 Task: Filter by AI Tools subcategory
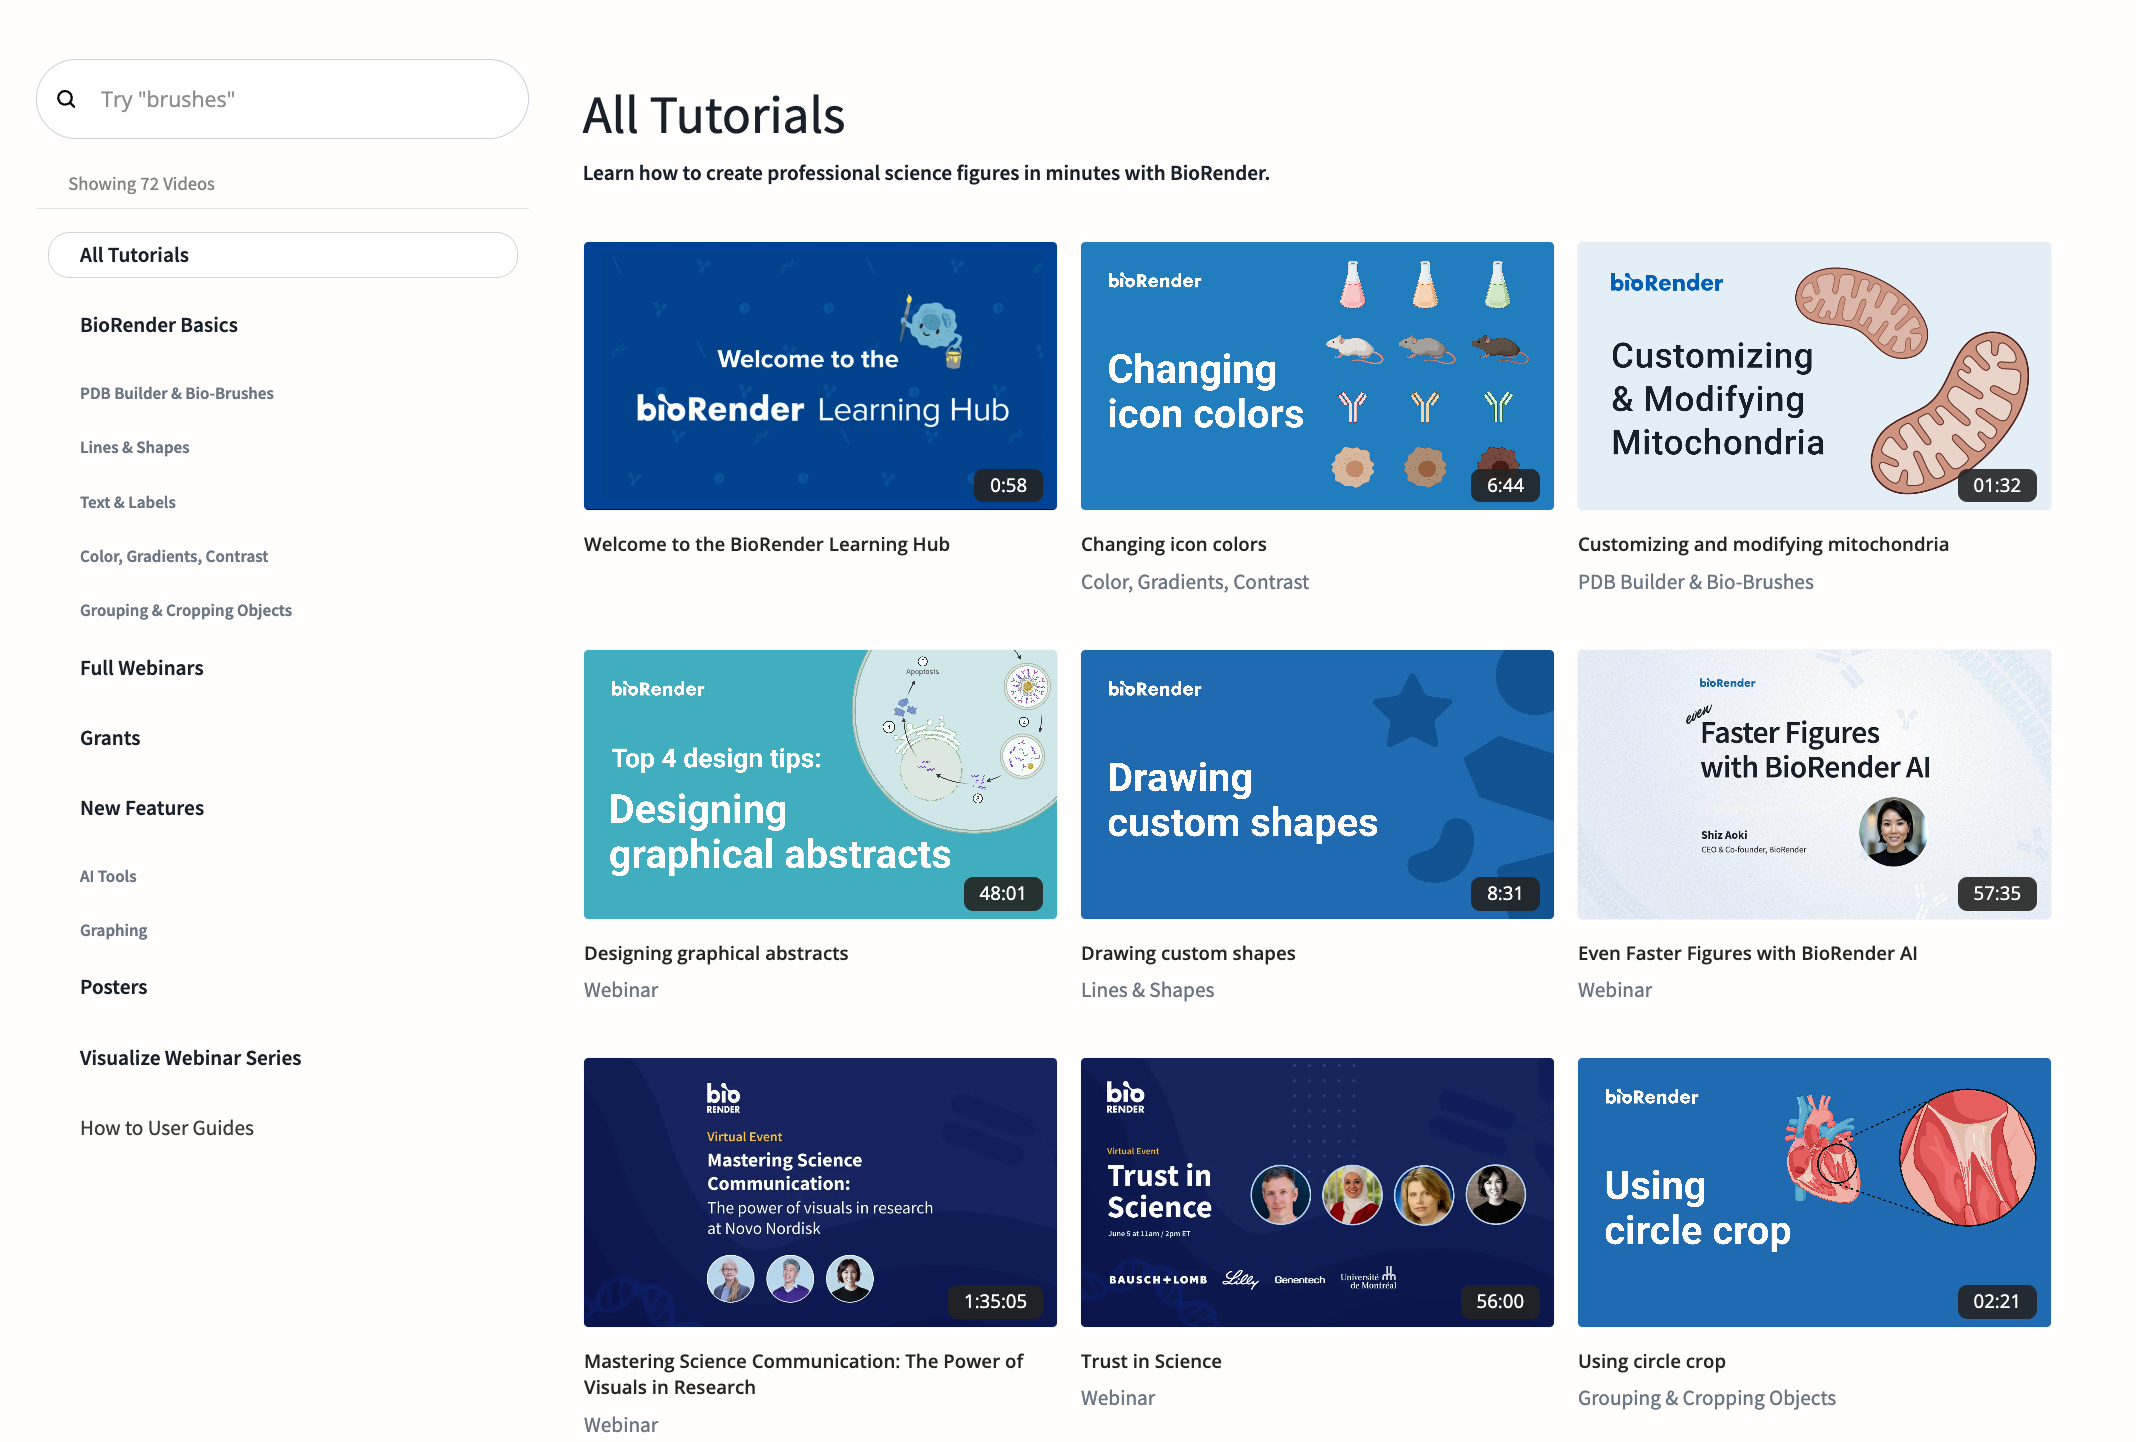pos(108,876)
